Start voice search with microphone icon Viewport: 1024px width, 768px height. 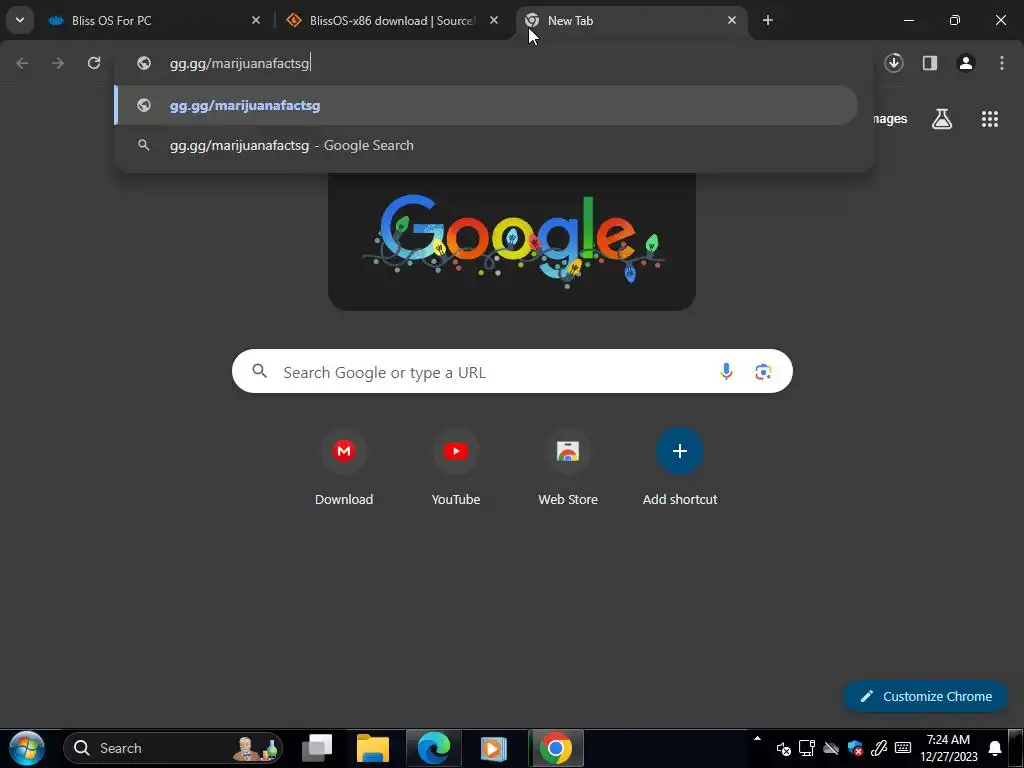(x=726, y=372)
